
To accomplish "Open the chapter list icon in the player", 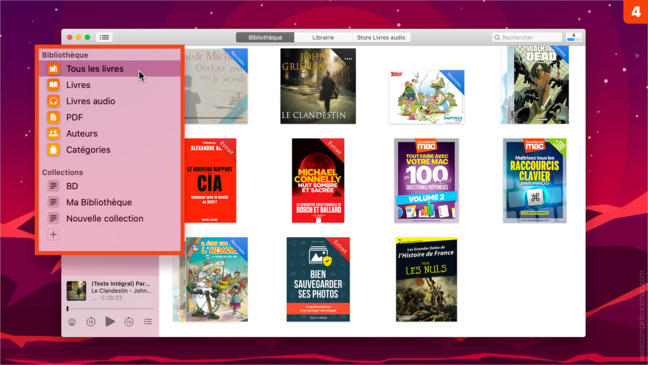I will pyautogui.click(x=148, y=322).
